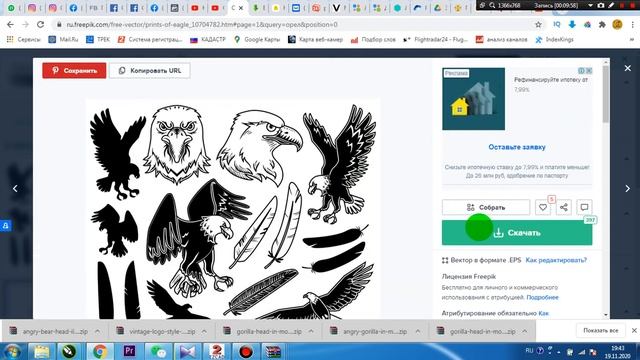
Task: Like the image with the heart icon
Action: pos(543,207)
